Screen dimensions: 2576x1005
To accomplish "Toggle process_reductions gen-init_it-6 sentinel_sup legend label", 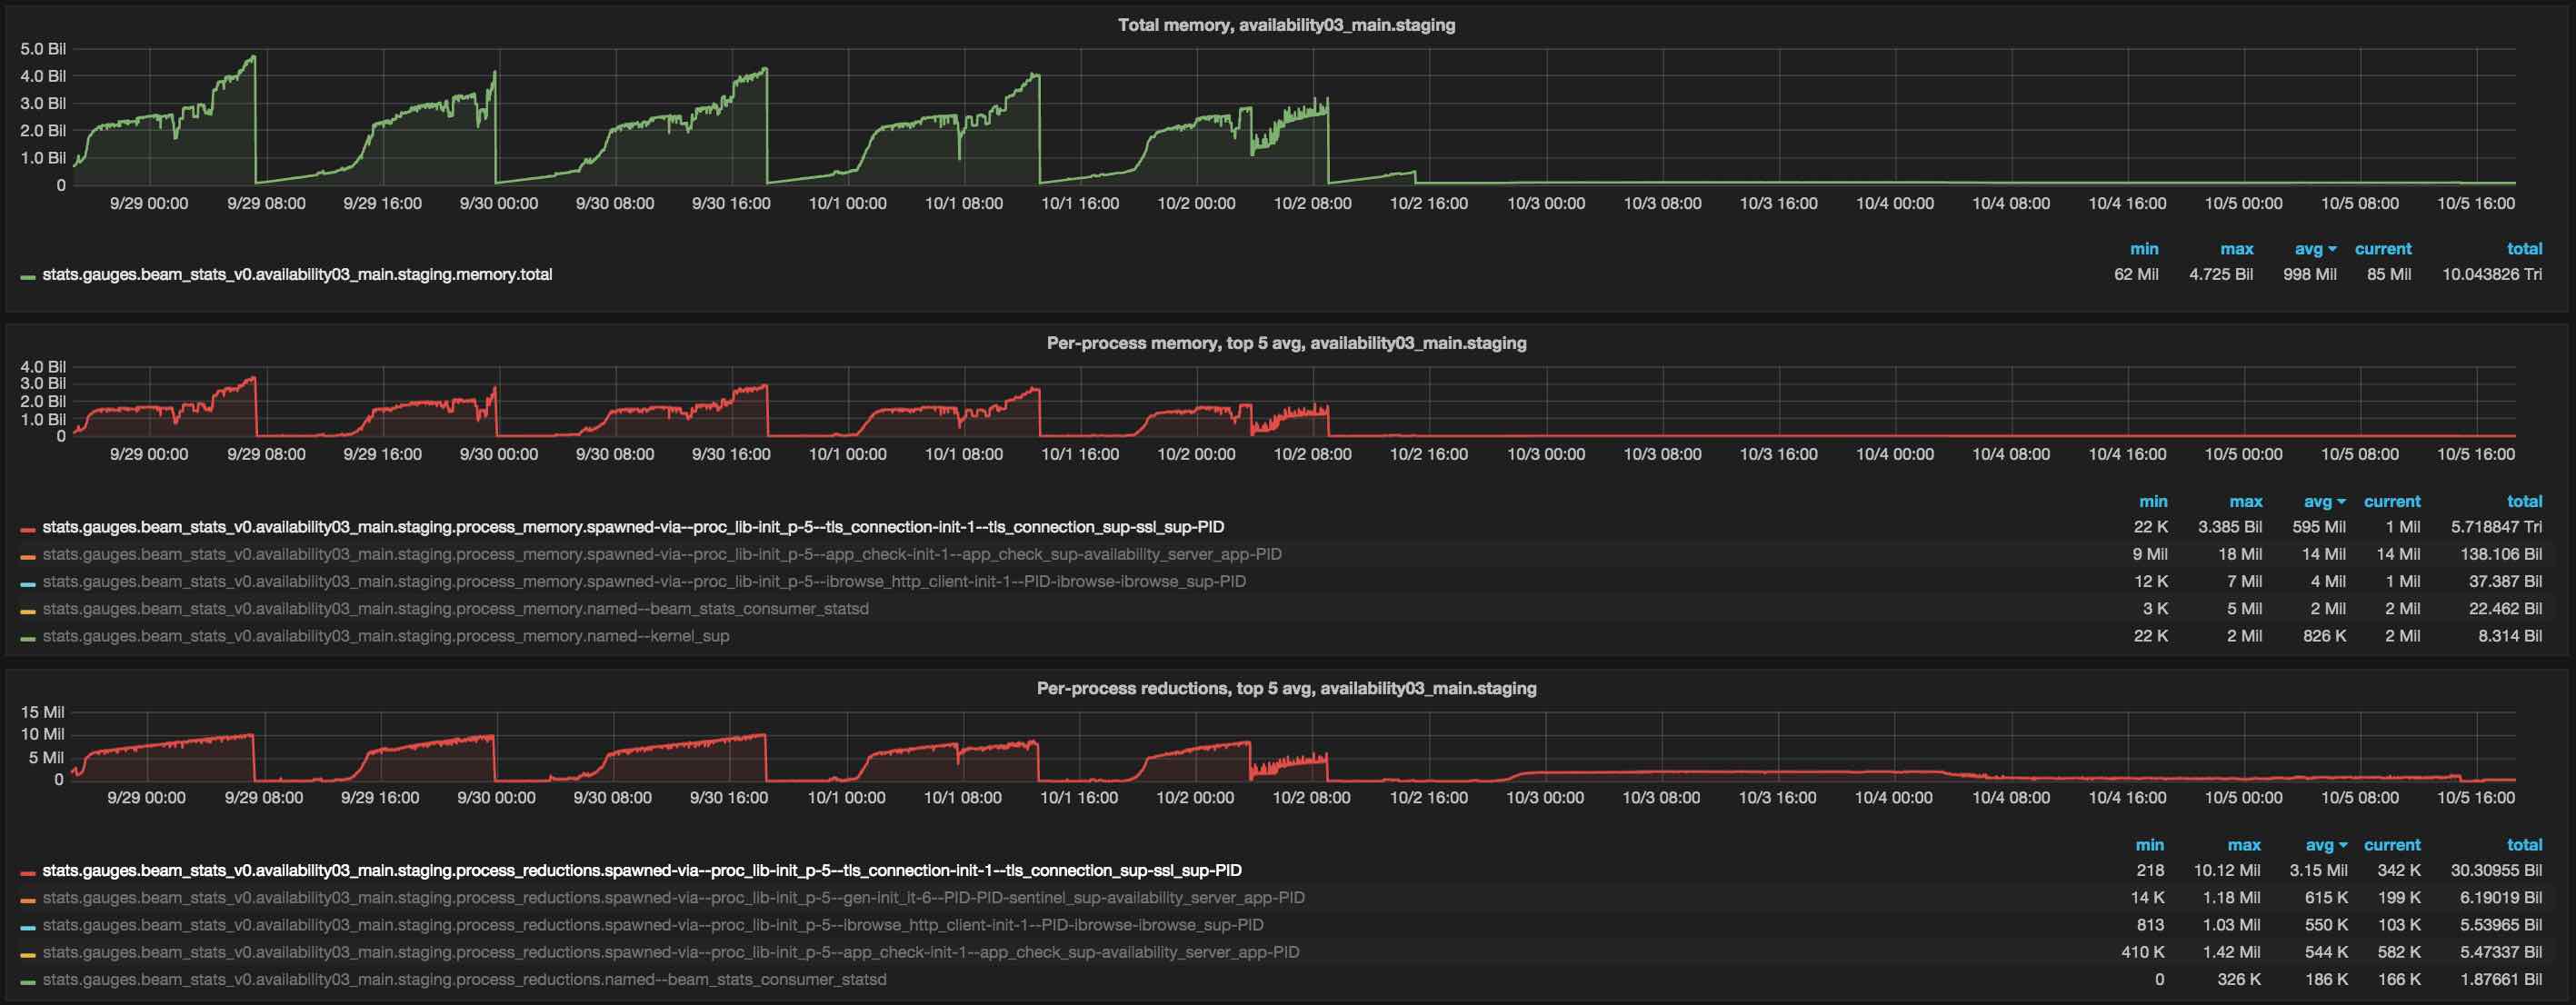I will pyautogui.click(x=673, y=897).
